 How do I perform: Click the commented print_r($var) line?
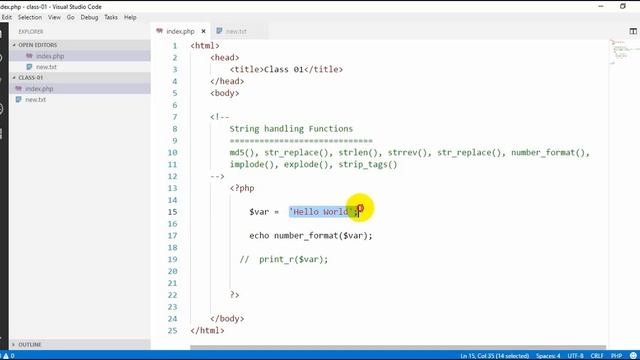tap(284, 259)
